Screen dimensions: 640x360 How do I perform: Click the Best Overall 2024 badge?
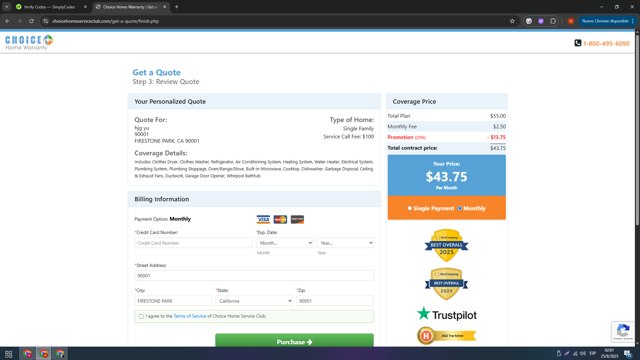(447, 284)
